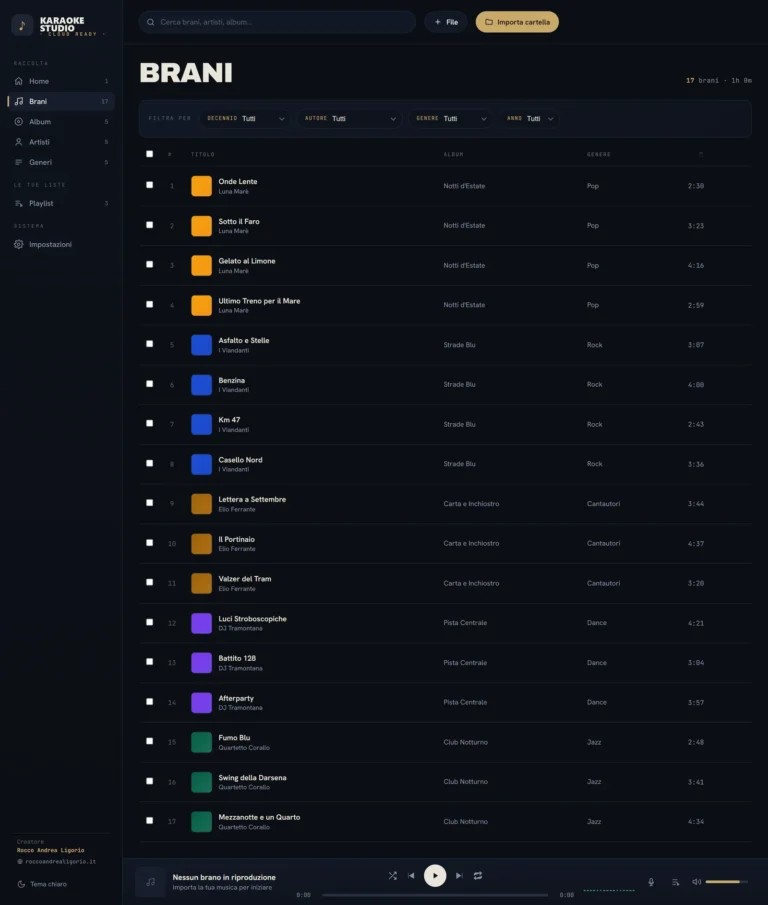Click the orange cover of Onde Lente
The width and height of the screenshot is (768, 905).
pyautogui.click(x=201, y=186)
